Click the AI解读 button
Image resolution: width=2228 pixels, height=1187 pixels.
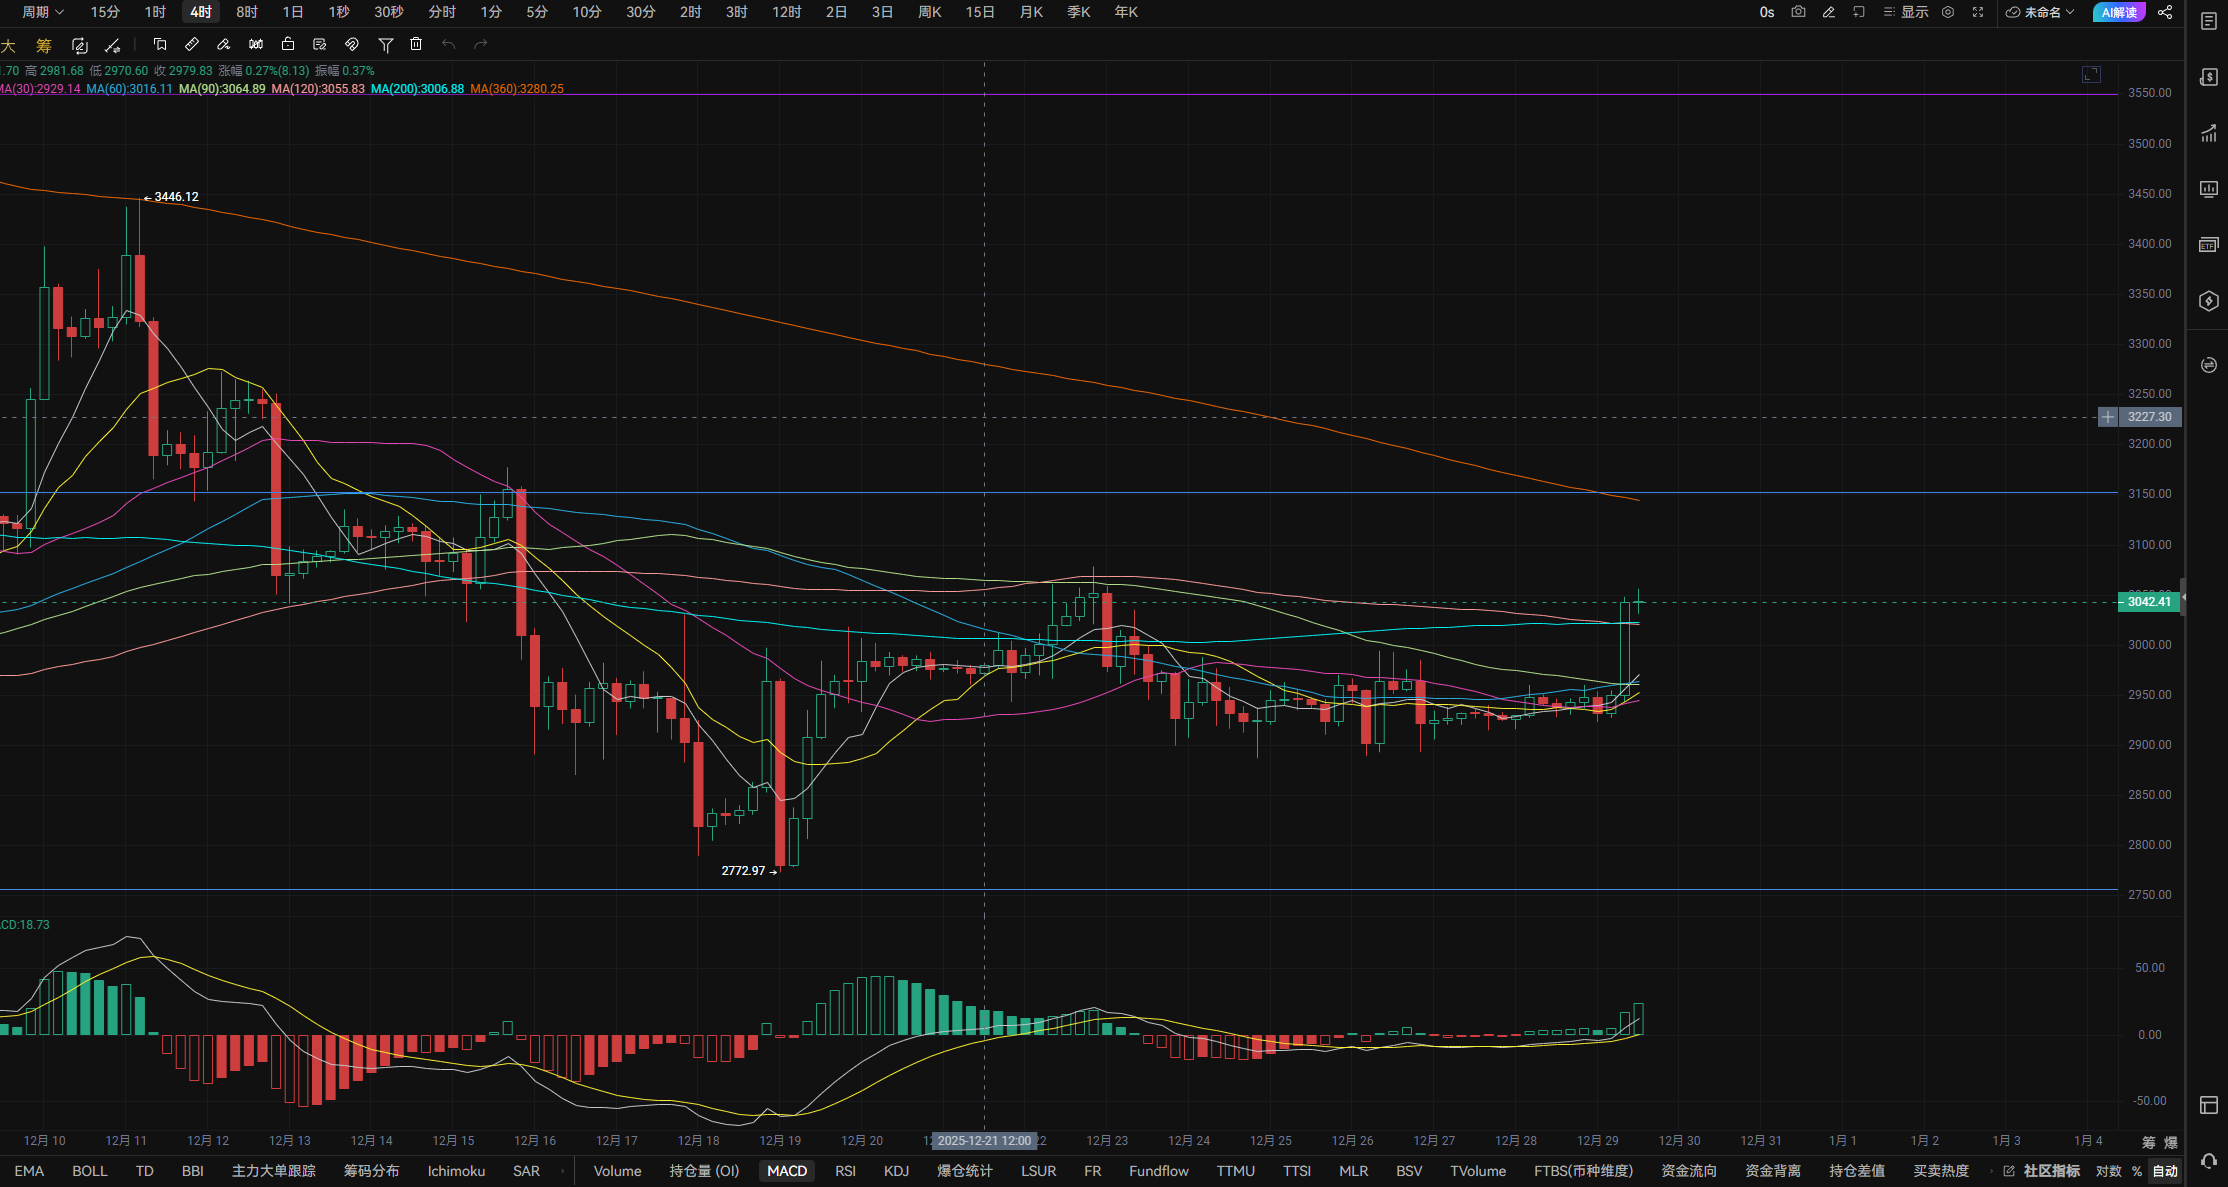(2118, 12)
